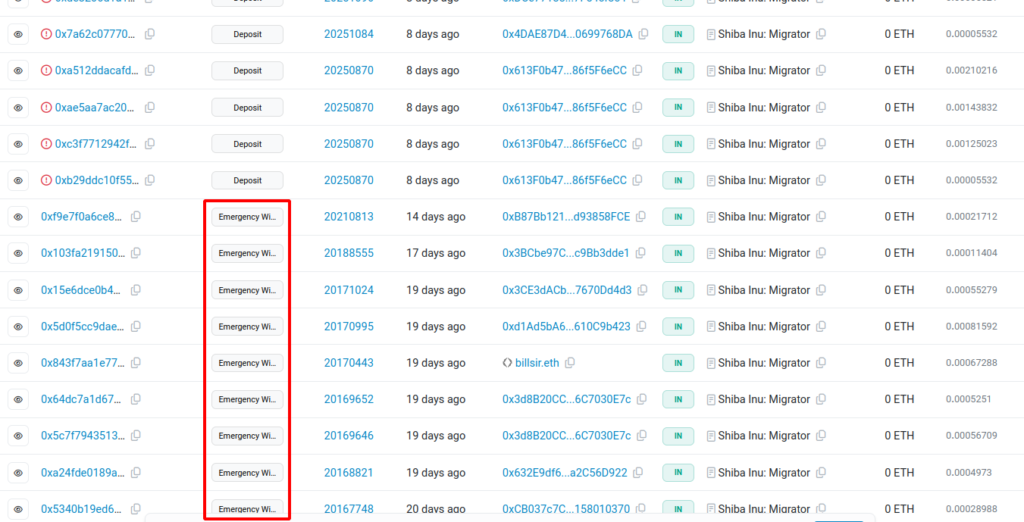Open the billsir.eth sender address

pyautogui.click(x=537, y=363)
